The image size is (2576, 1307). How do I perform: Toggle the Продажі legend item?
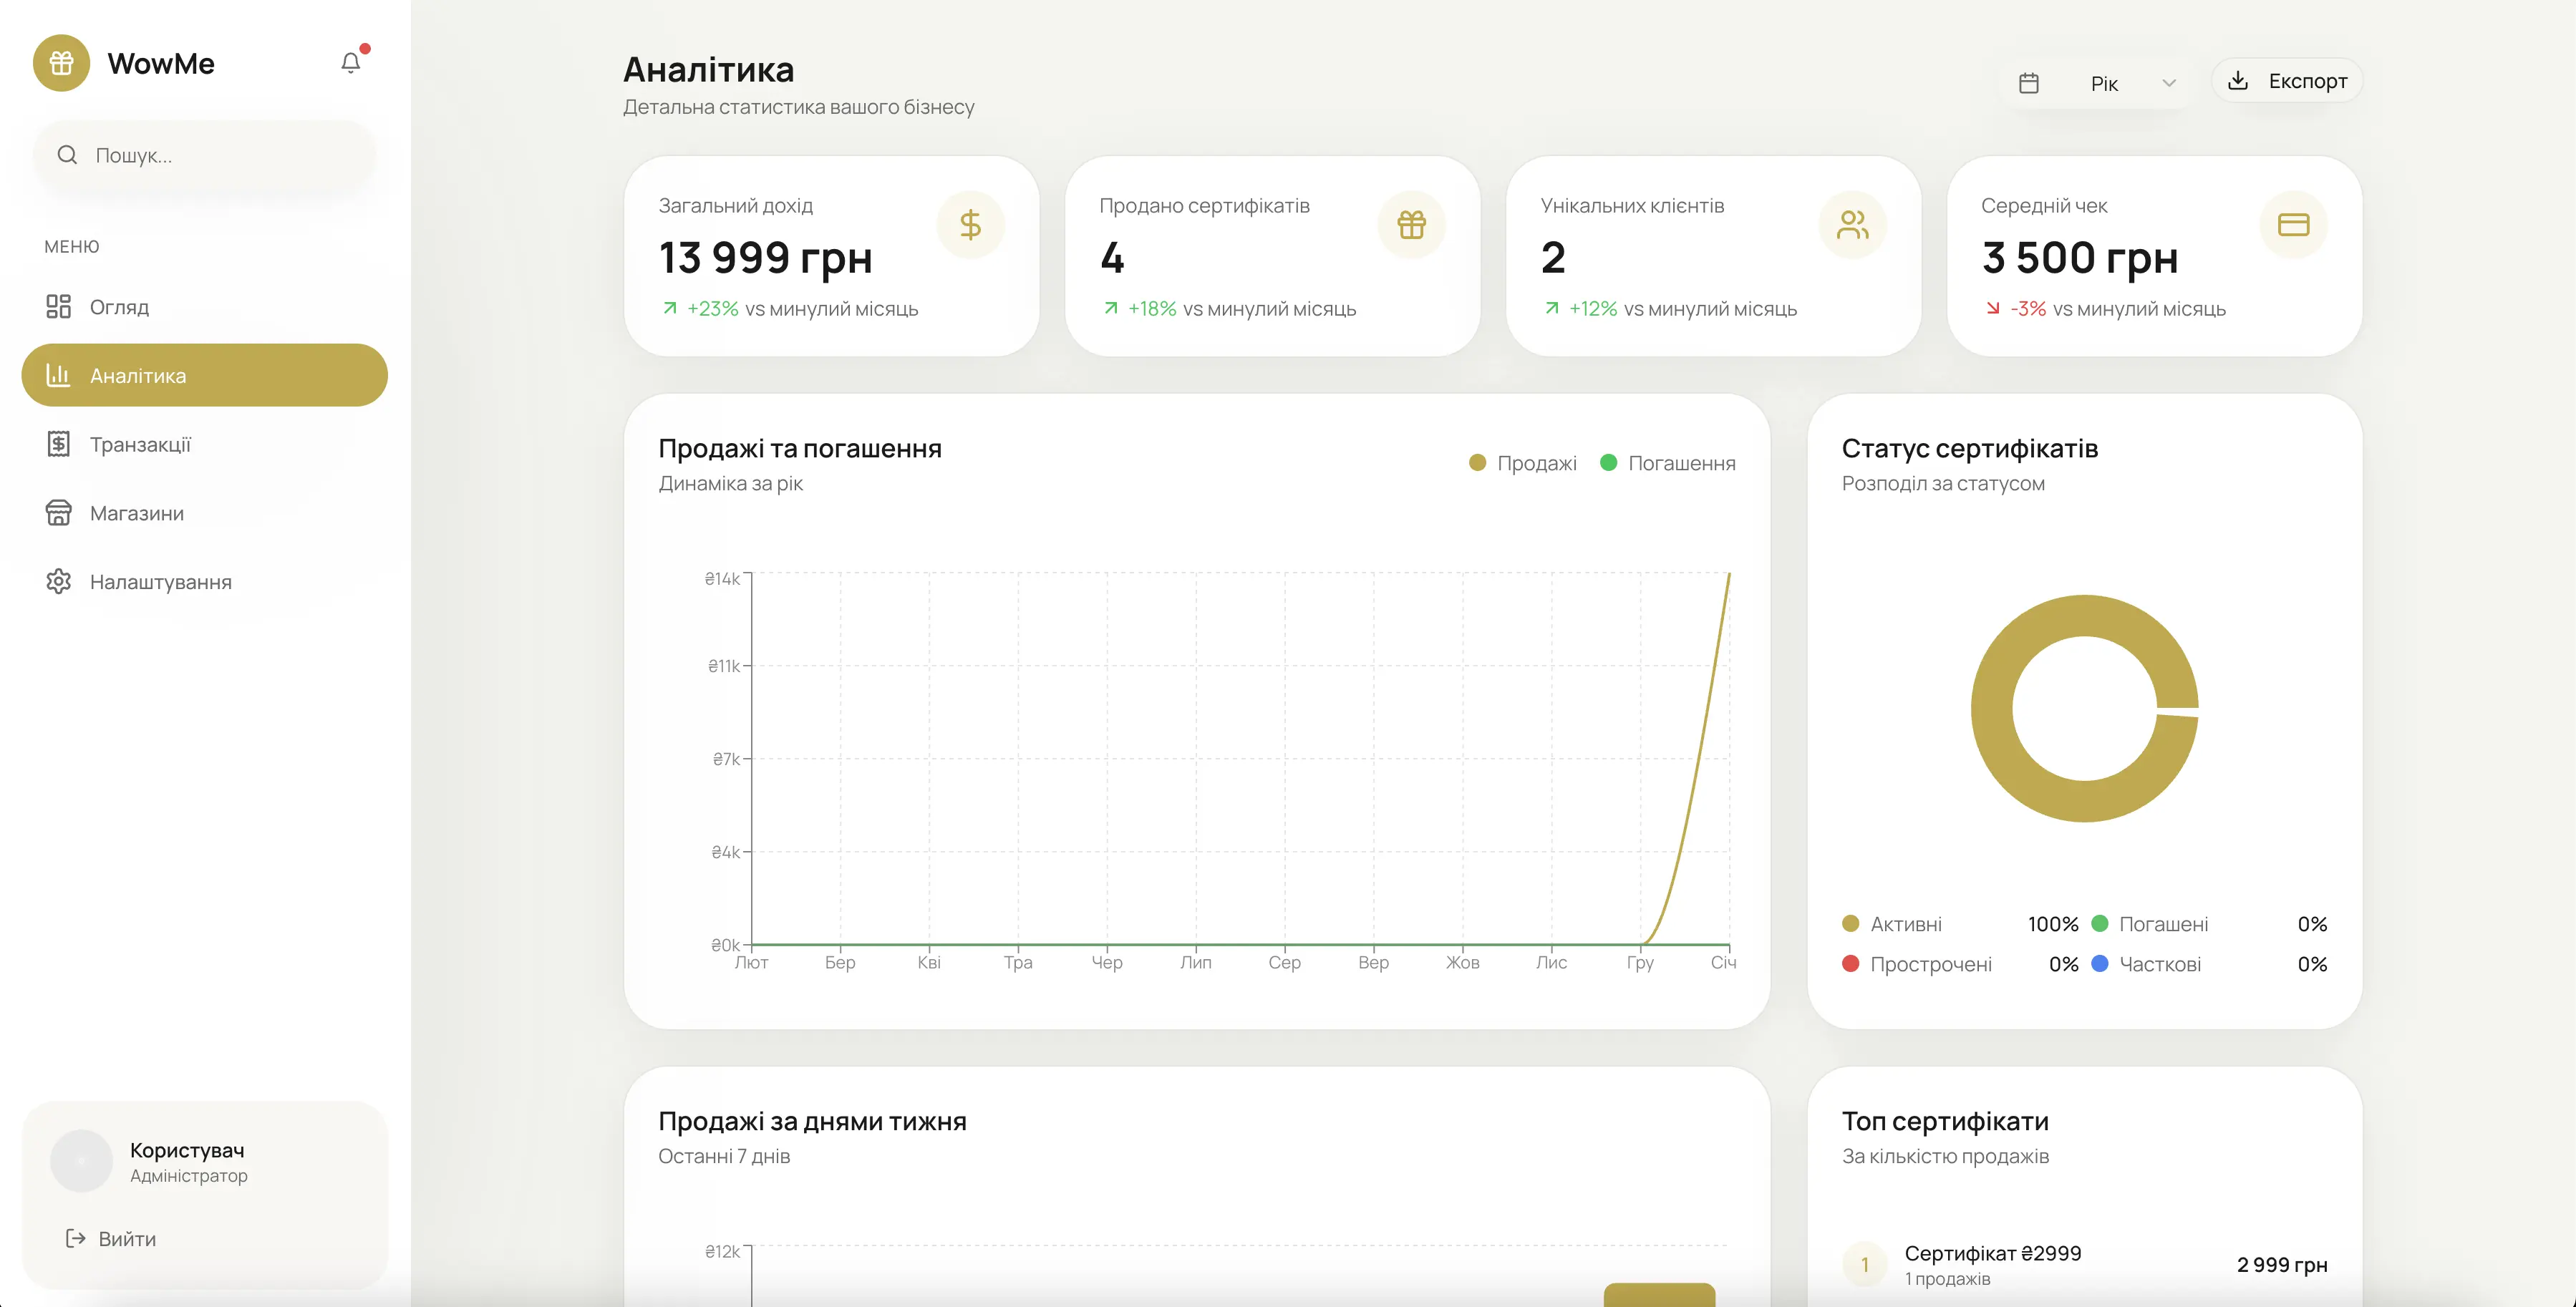click(x=1522, y=462)
